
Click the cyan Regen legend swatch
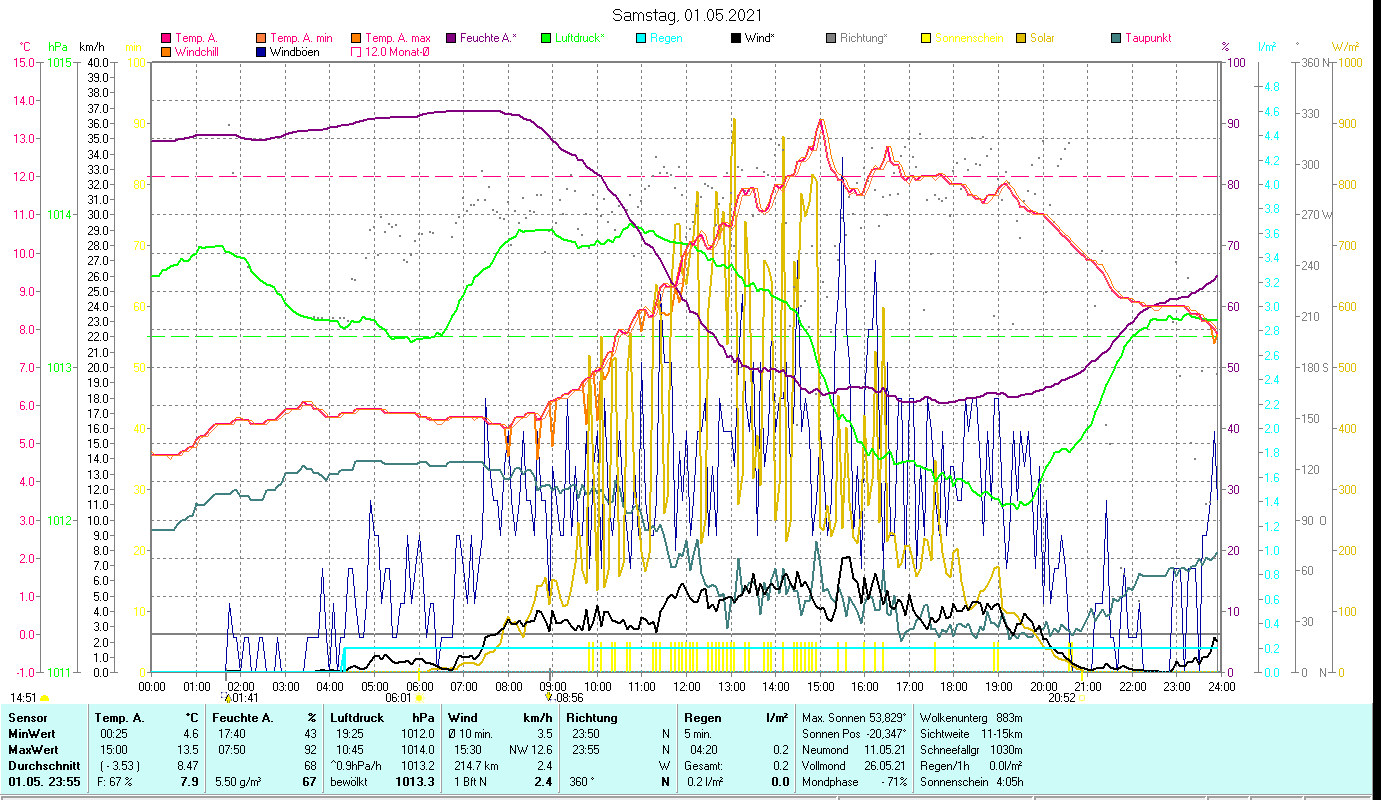pyautogui.click(x=640, y=38)
